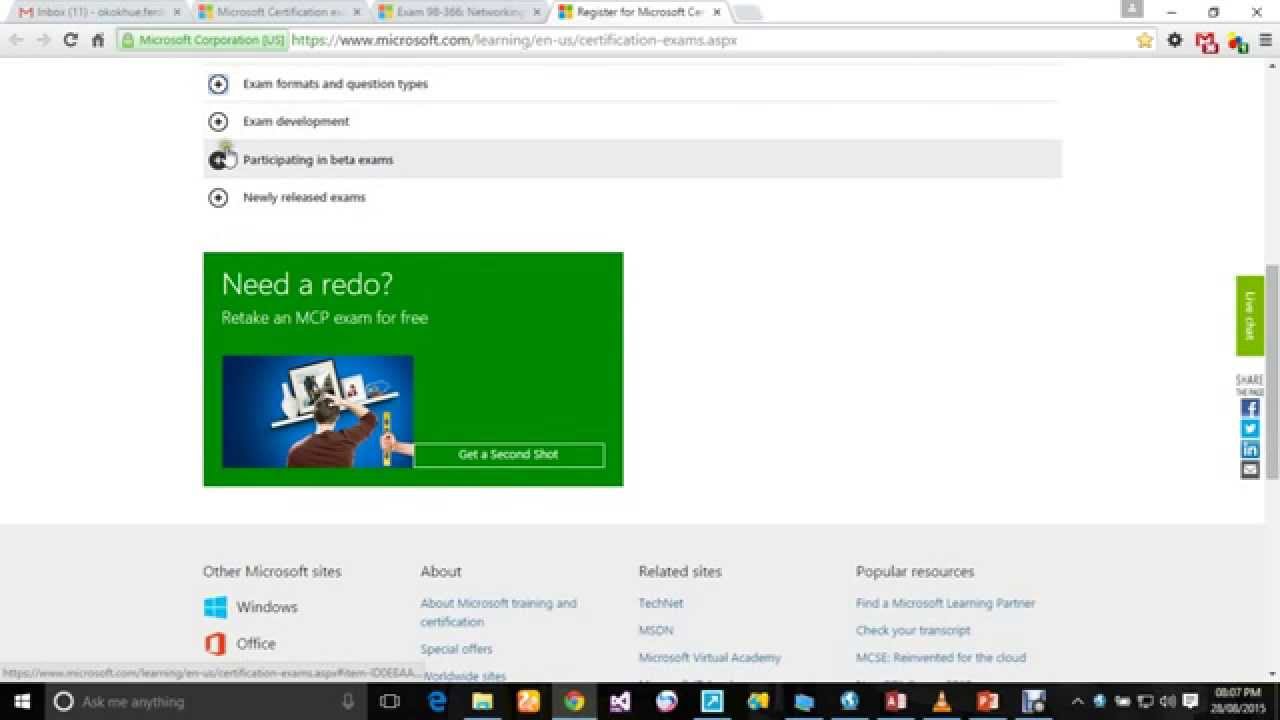Open Microsoft Virtual Academy link
The width and height of the screenshot is (1280, 720).
pyautogui.click(x=710, y=657)
